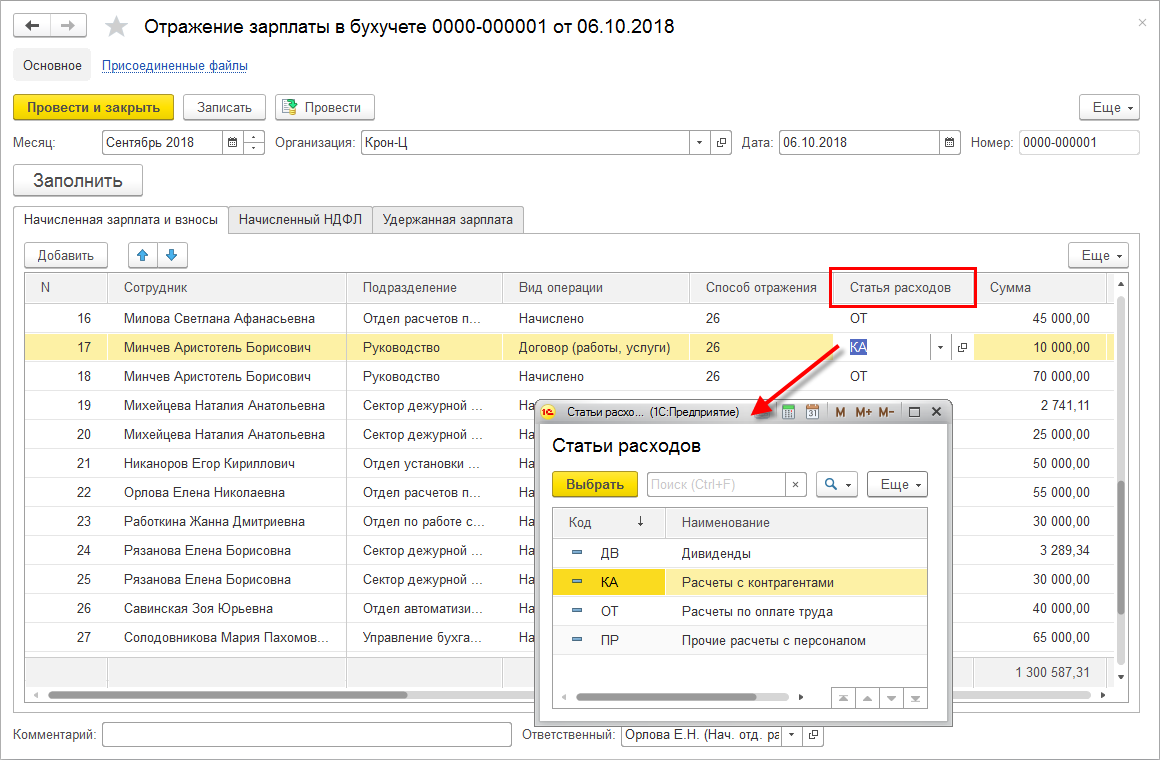Switch to Удержанная зарплата tab

(x=448, y=220)
